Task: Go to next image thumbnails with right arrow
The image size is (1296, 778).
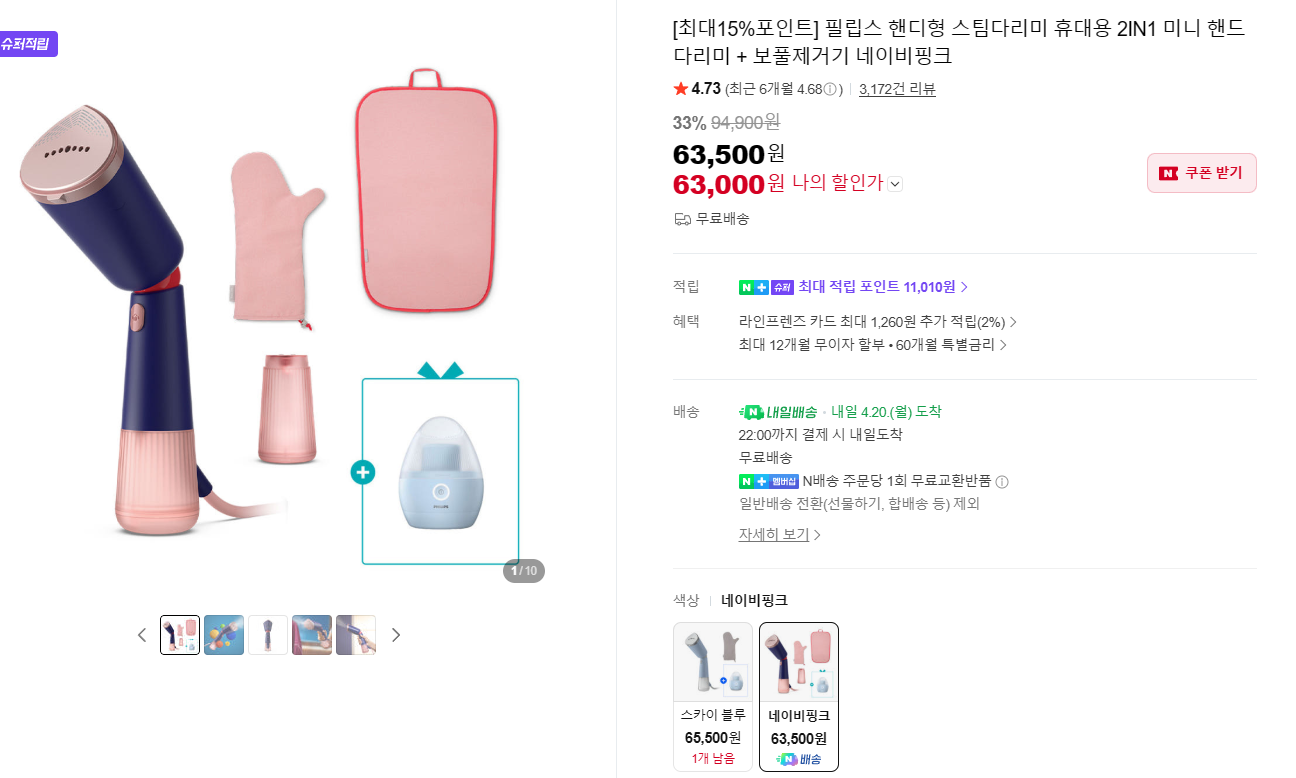Action: (396, 635)
